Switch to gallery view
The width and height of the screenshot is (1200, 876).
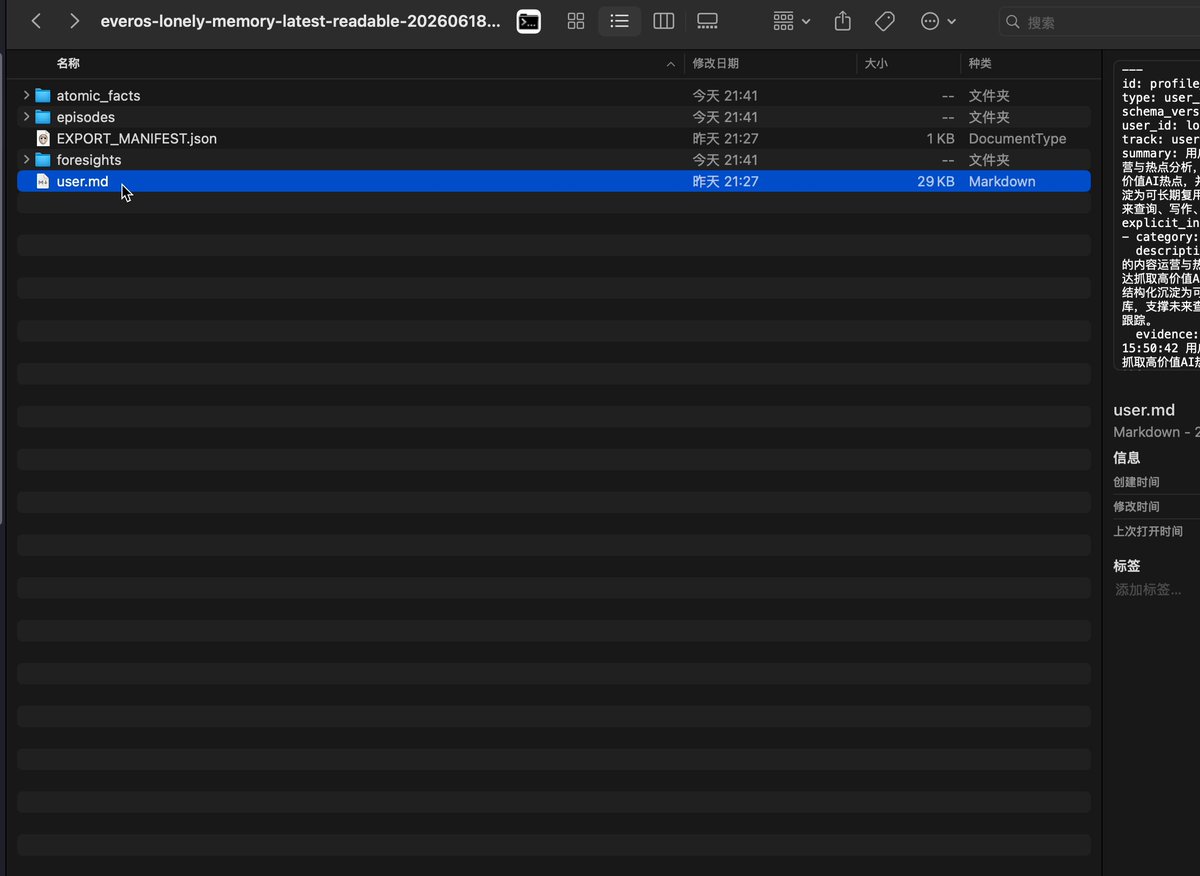(707, 21)
